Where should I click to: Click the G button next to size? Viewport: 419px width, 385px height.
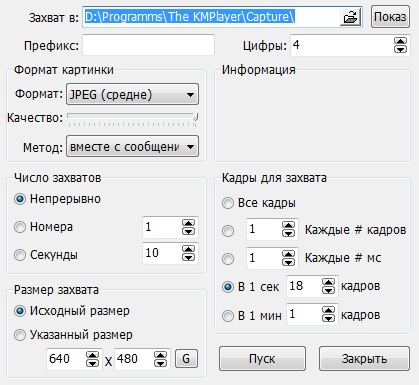(x=186, y=359)
